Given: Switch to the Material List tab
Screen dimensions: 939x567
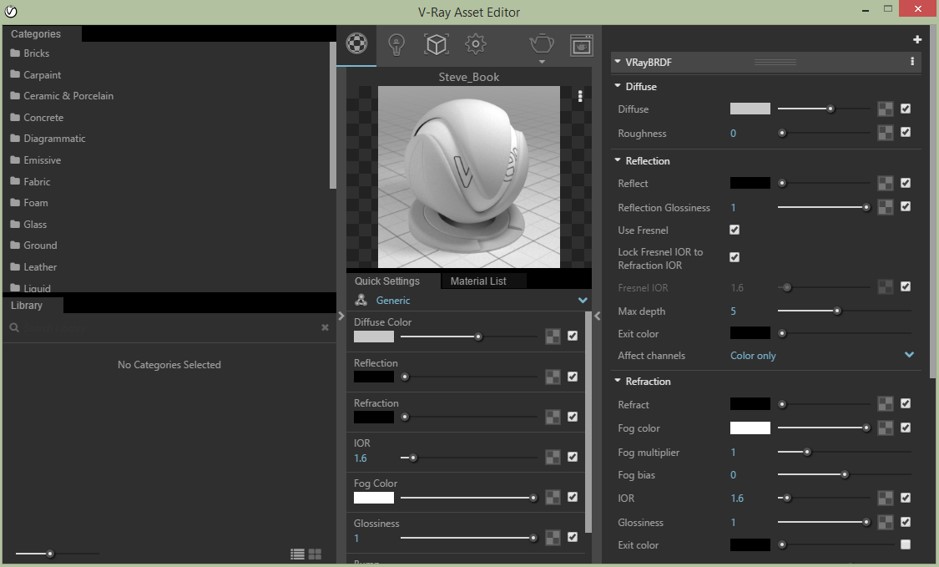Looking at the screenshot, I should (x=478, y=281).
